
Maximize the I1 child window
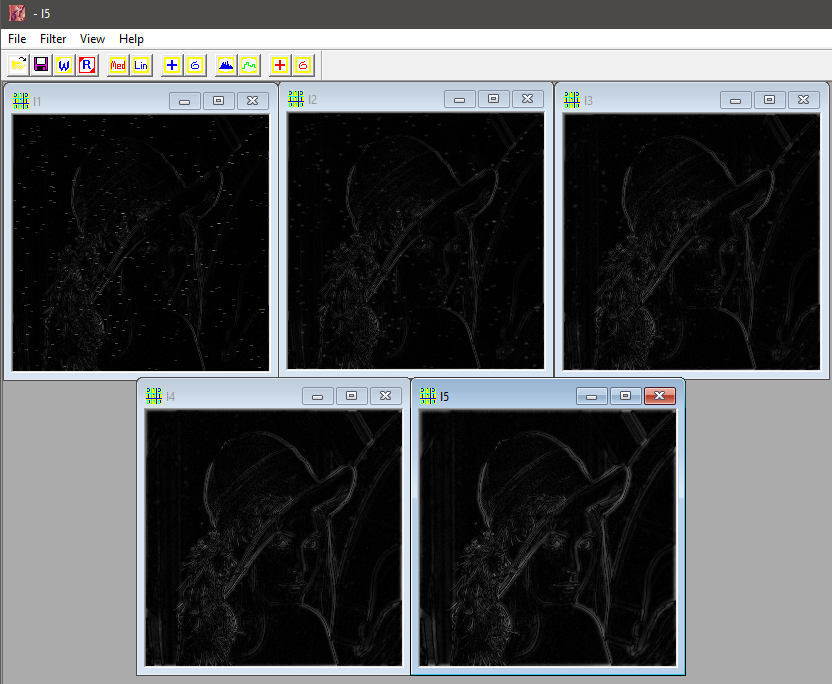tap(219, 101)
